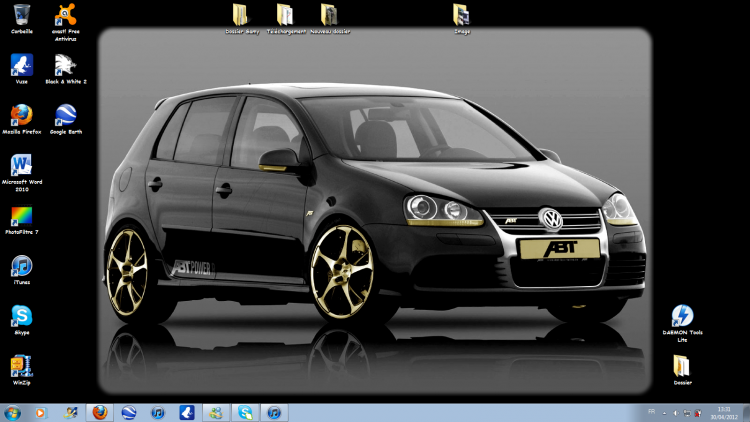Launch the PhotoFiltre 7 desktop shortcut
The width and height of the screenshot is (750, 422).
22,220
